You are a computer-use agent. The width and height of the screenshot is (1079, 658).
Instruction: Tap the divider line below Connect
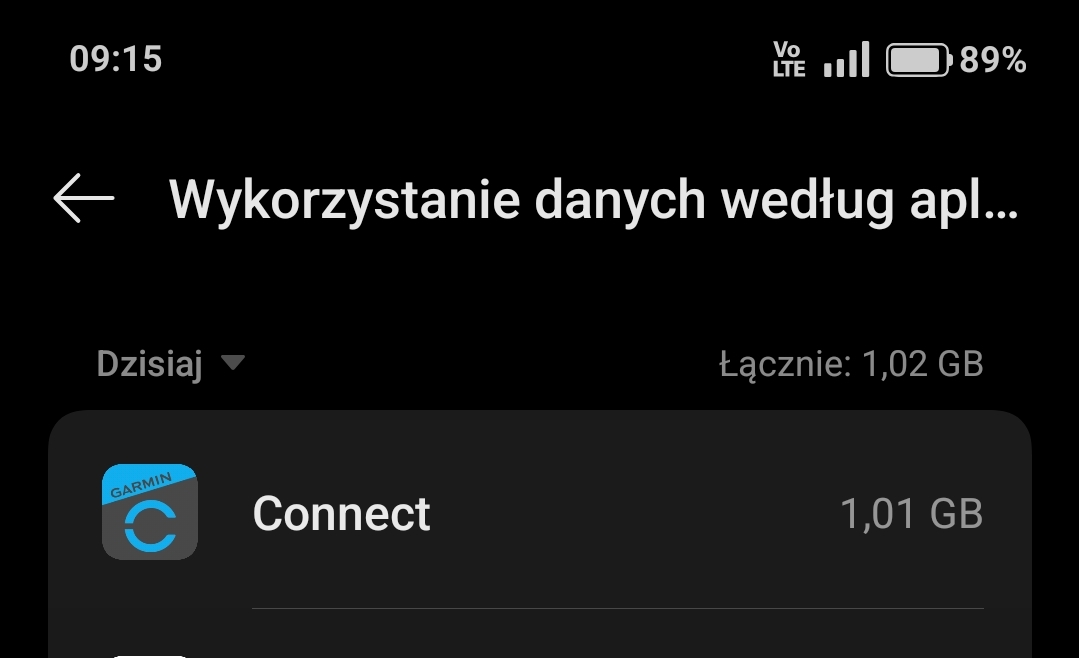click(x=618, y=608)
